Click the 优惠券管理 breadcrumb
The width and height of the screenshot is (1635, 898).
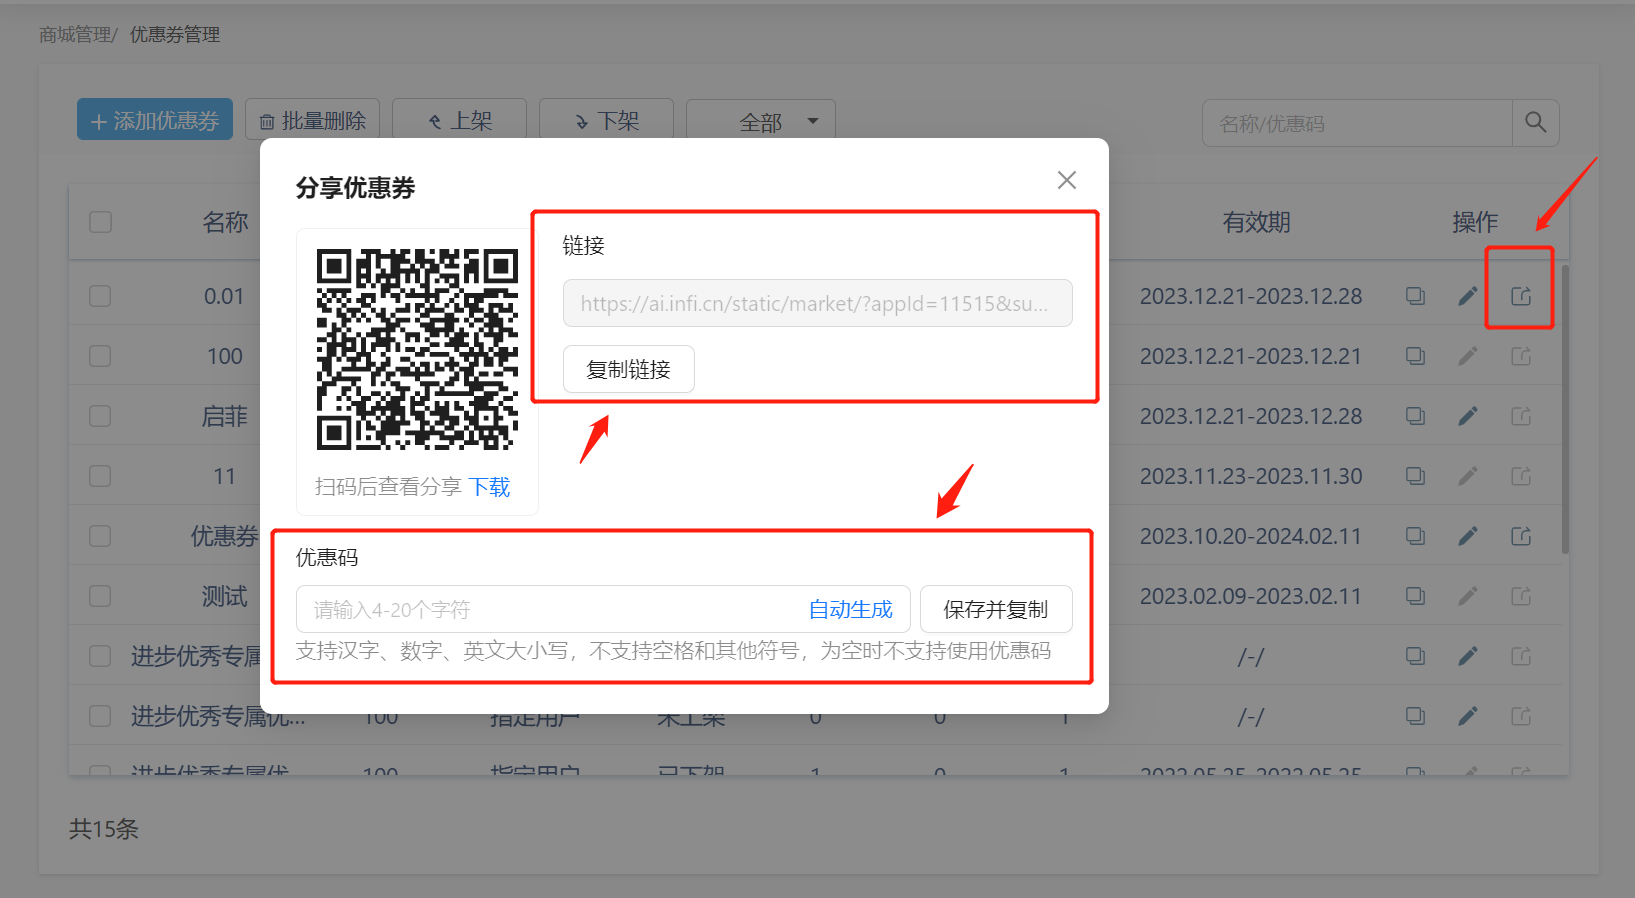175,35
